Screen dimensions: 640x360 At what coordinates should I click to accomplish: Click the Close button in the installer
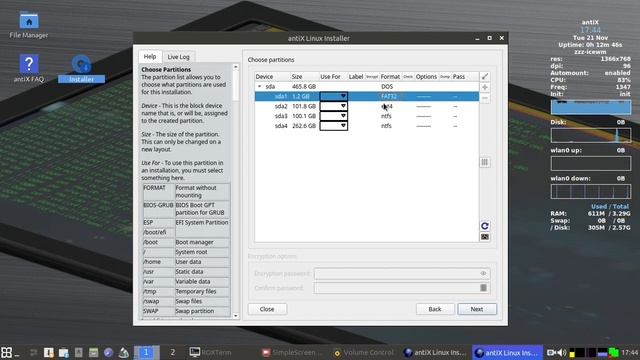tap(267, 309)
